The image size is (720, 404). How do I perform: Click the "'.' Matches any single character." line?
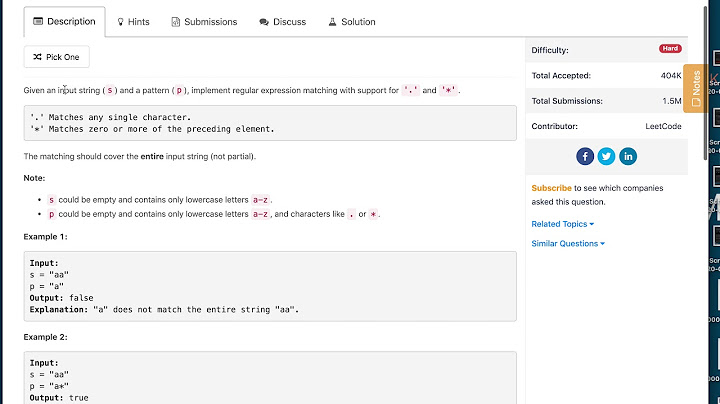(x=110, y=117)
